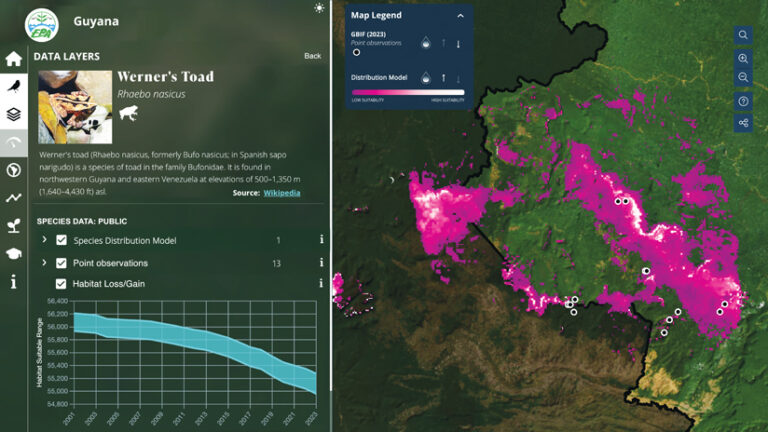The image size is (768, 432).
Task: Click the Werner's Toad photo thumbnail
Action: click(x=75, y=107)
